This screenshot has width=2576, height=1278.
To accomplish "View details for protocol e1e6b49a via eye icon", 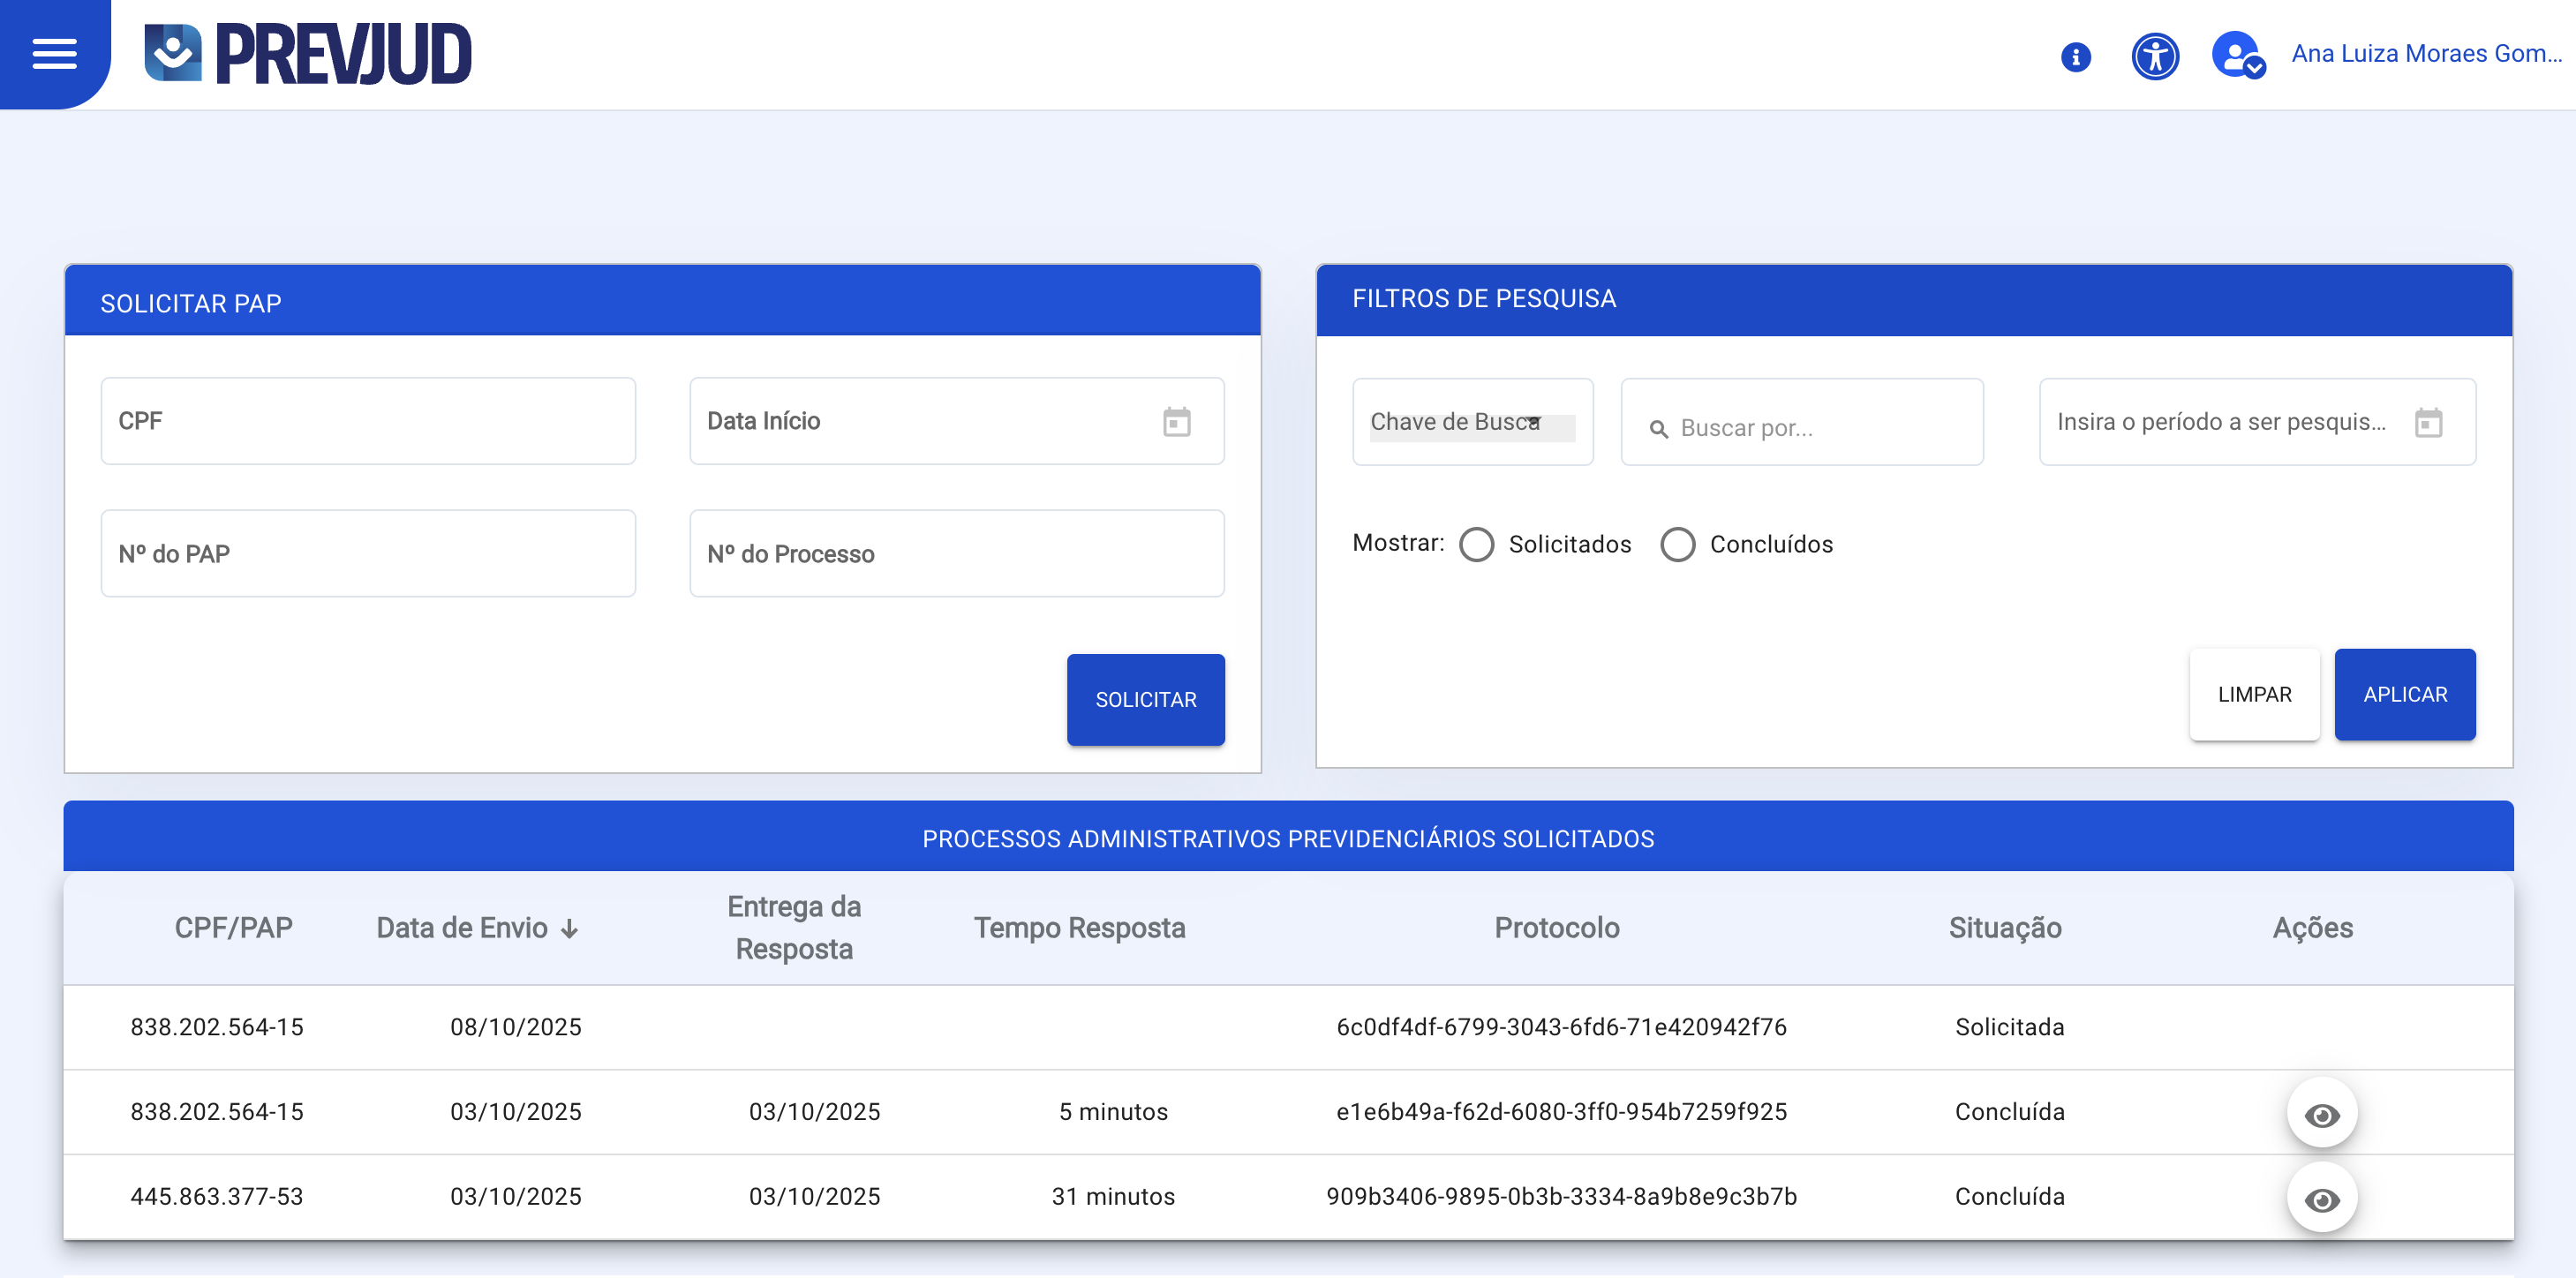I will point(2322,1111).
